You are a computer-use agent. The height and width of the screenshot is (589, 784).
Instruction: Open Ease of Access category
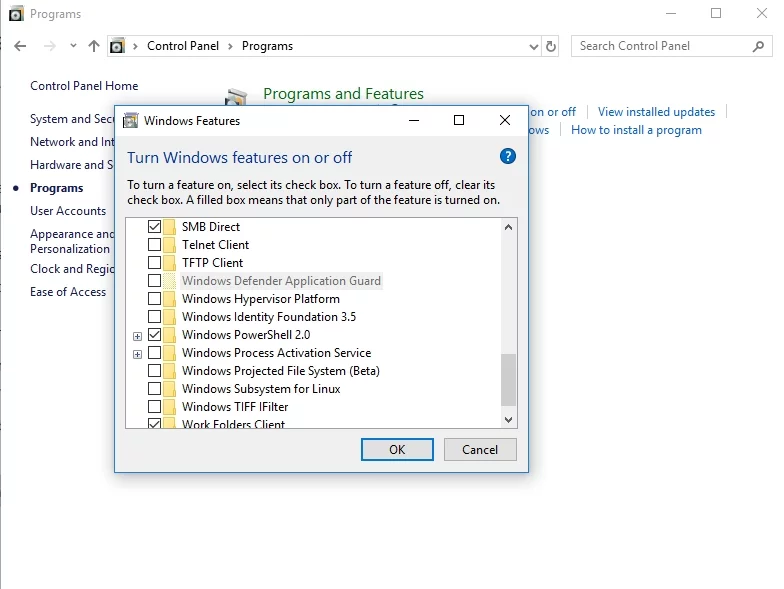click(68, 292)
